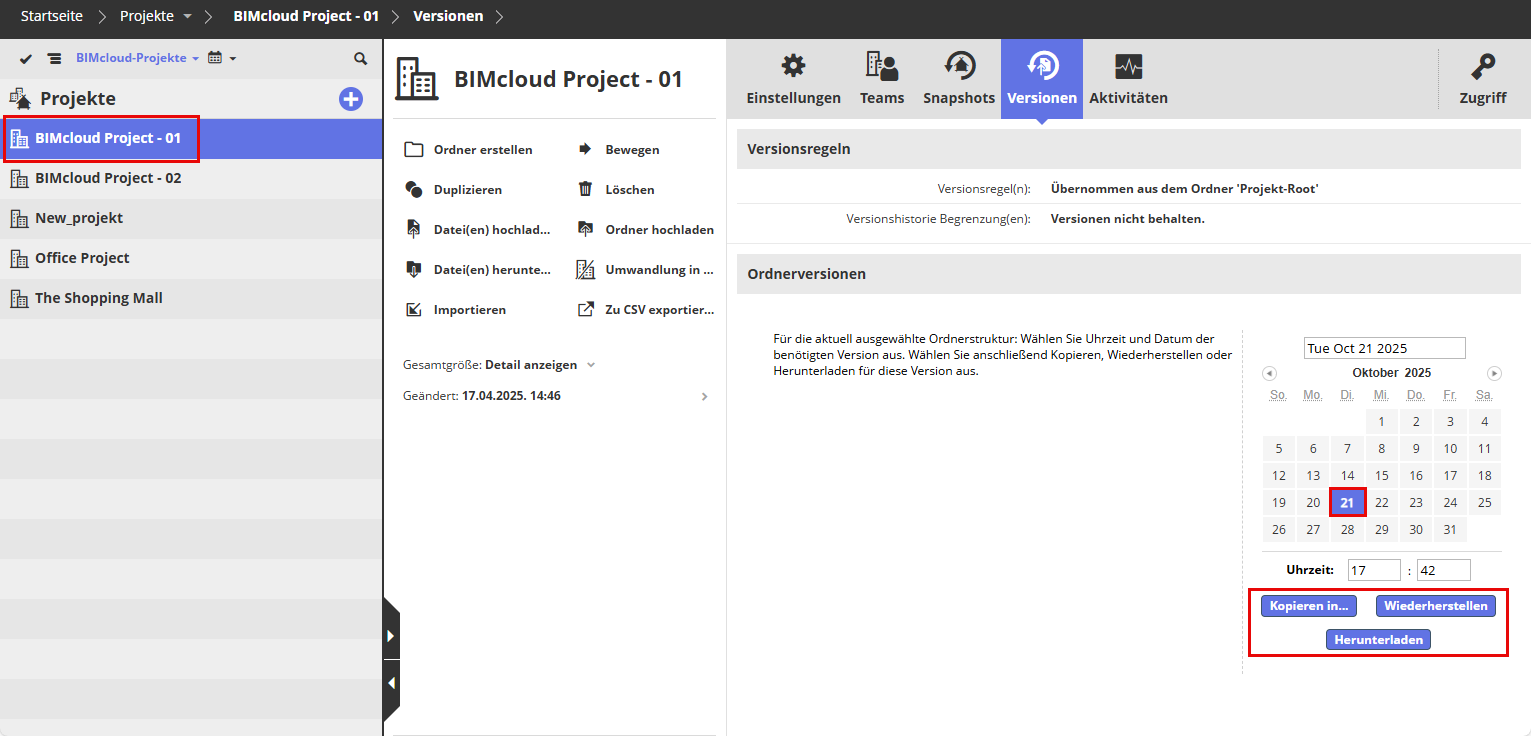
Task: Click the Löschen trash icon
Action: pyautogui.click(x=586, y=189)
